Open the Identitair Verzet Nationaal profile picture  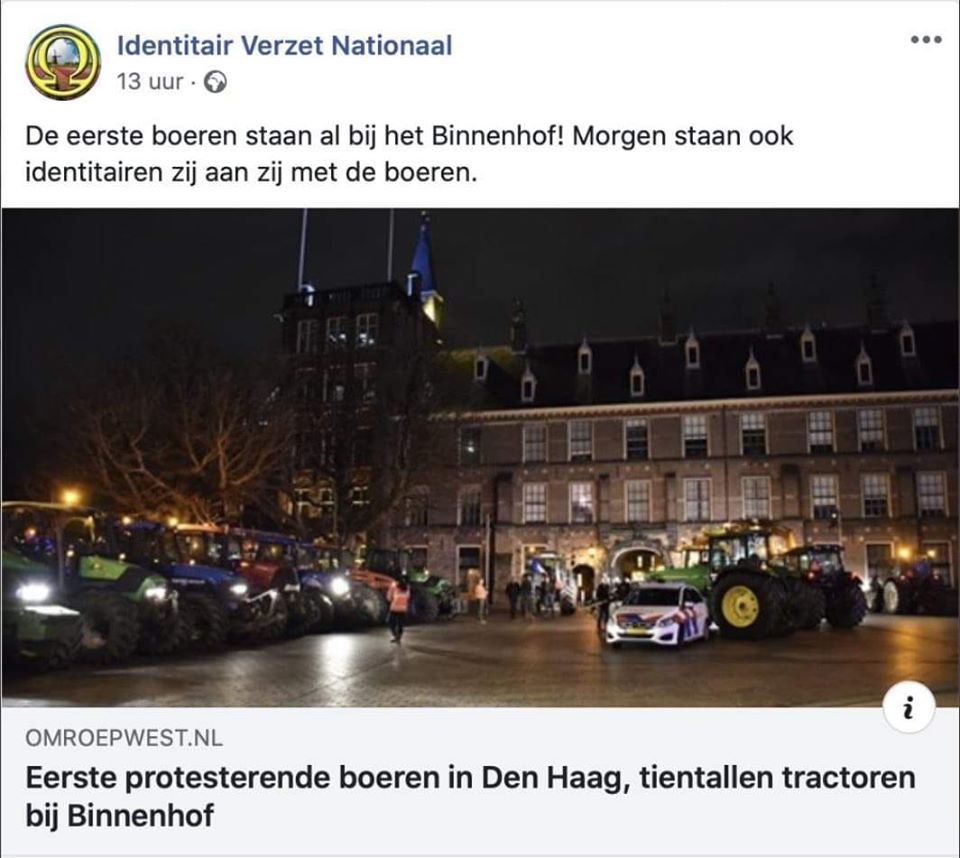[63, 62]
